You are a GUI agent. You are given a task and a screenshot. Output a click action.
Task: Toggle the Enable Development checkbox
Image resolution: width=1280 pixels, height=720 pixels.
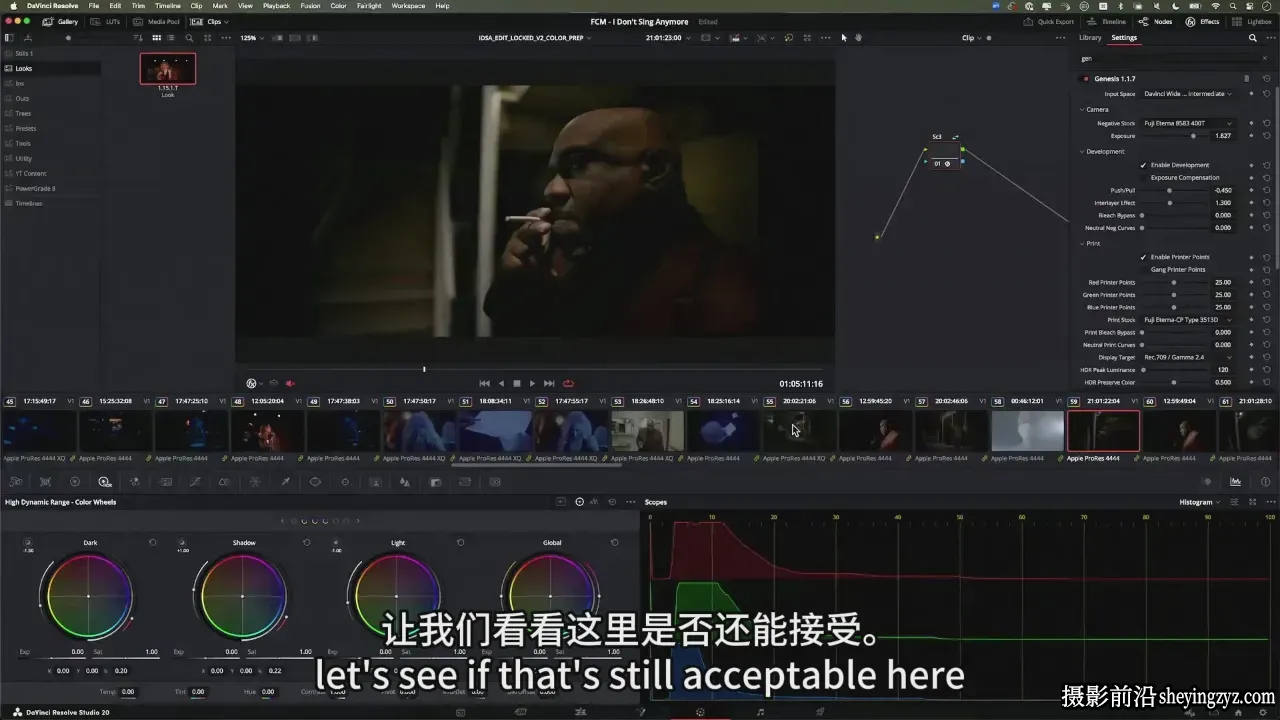tap(1144, 165)
